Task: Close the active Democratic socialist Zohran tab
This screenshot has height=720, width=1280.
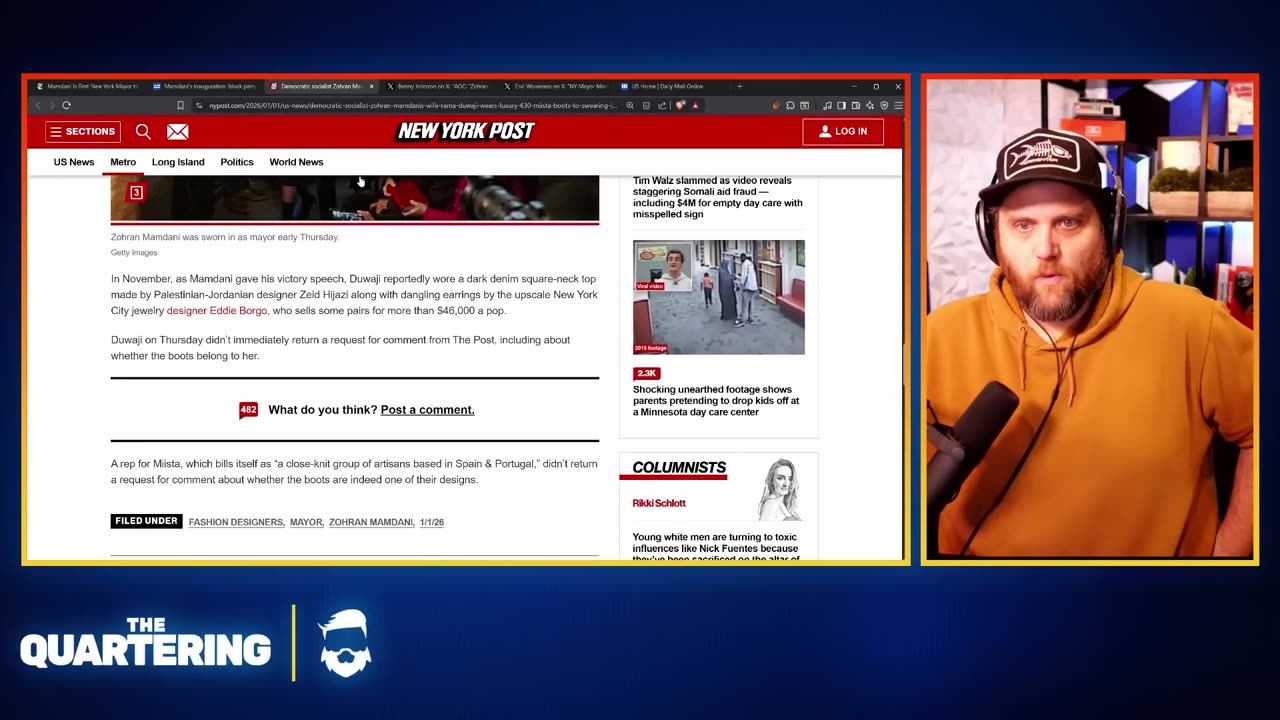Action: coord(372,86)
